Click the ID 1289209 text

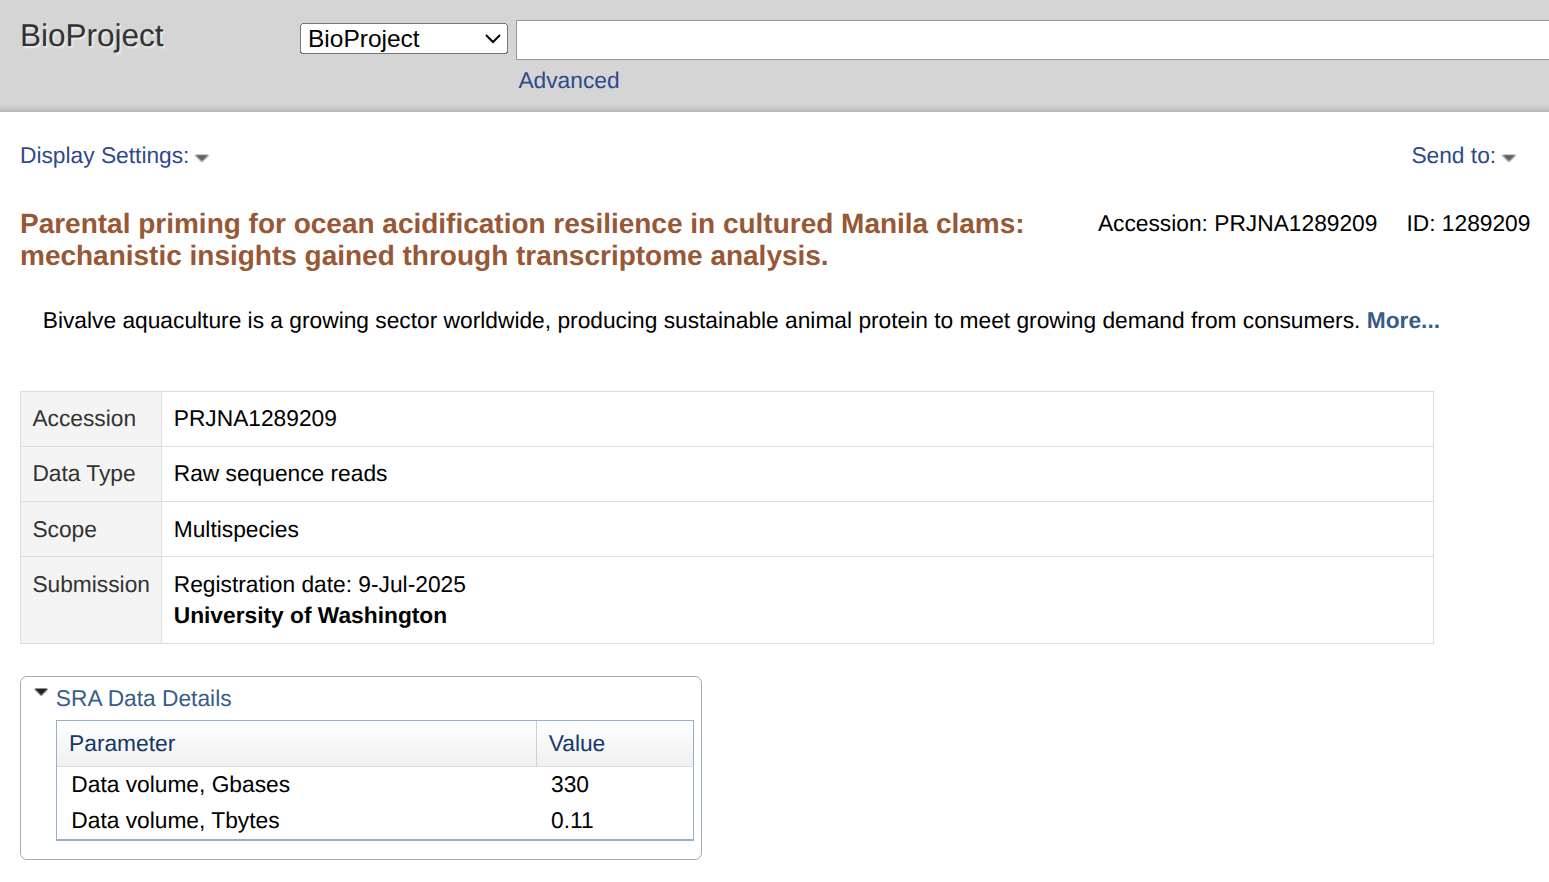point(1467,223)
